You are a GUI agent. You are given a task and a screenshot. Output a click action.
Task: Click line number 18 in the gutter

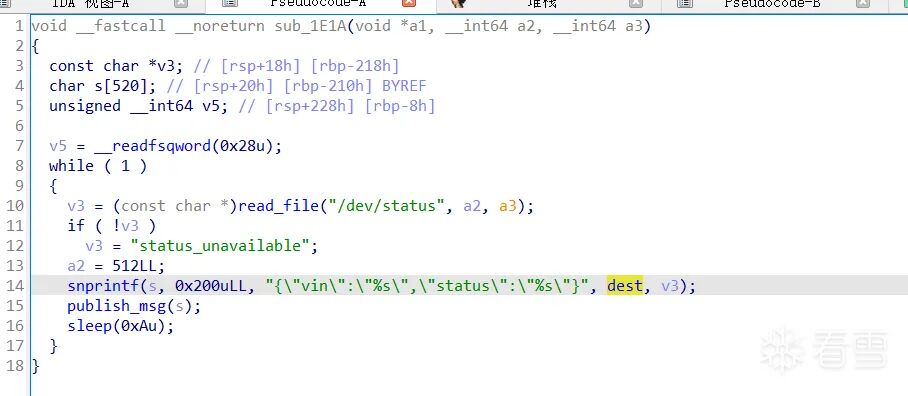pos(16,366)
